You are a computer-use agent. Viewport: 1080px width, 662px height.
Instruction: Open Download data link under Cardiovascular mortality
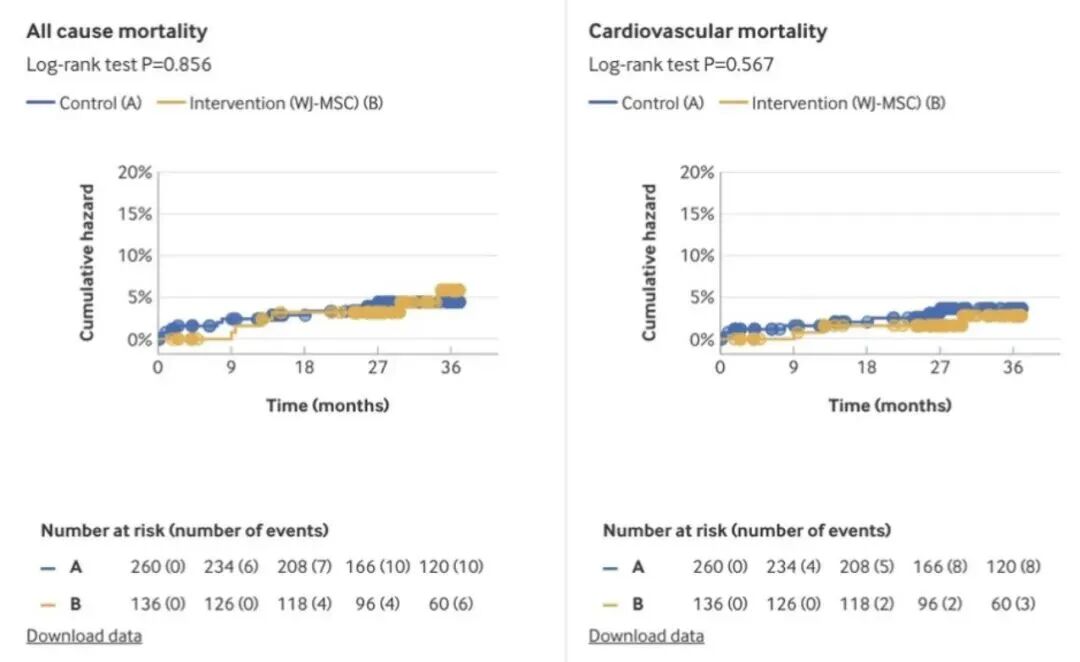pyautogui.click(x=646, y=636)
